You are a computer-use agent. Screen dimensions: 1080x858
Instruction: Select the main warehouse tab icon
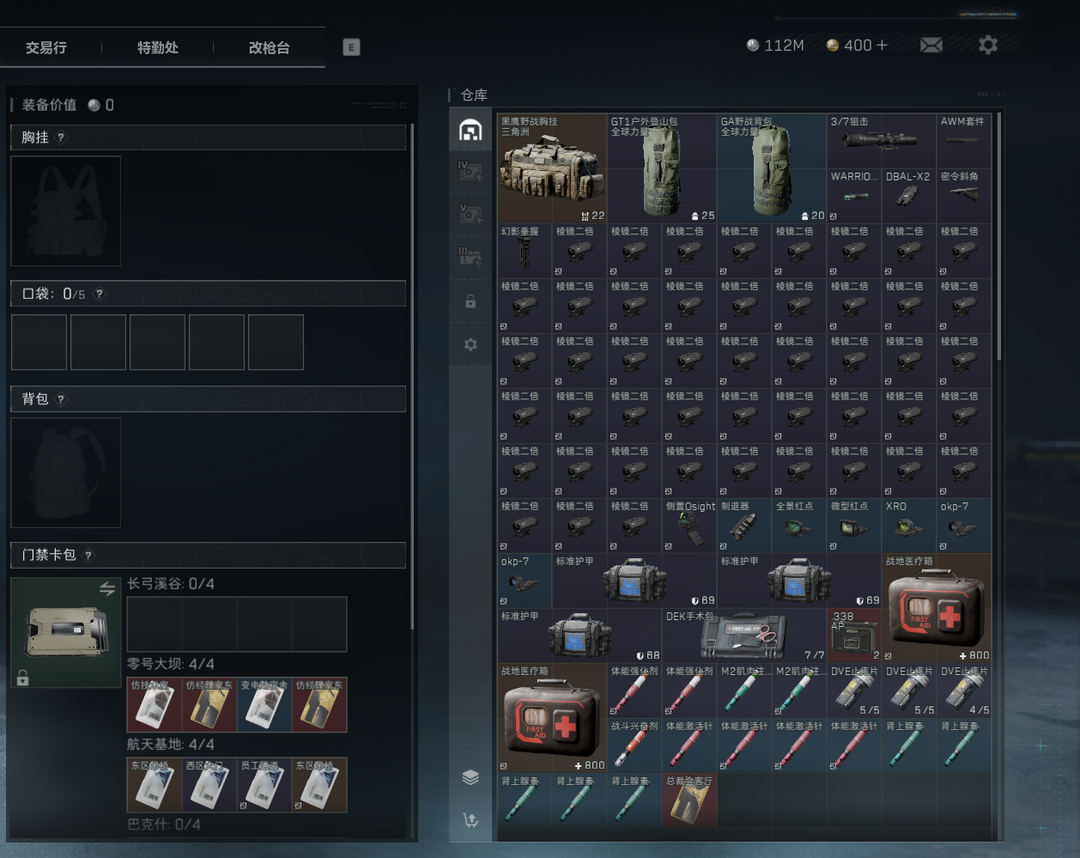point(470,130)
